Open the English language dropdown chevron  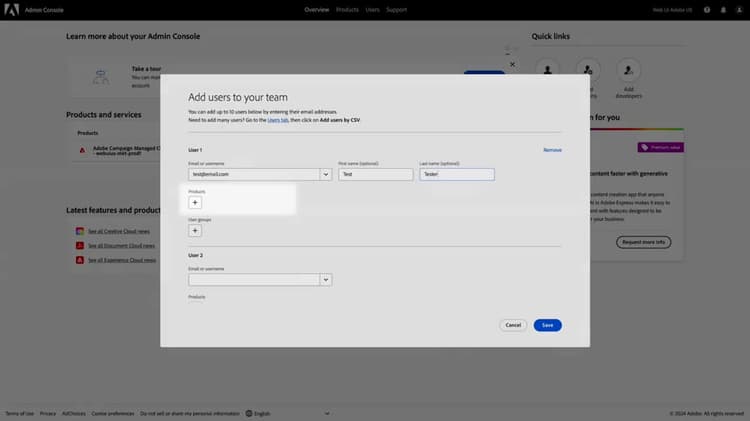point(327,413)
